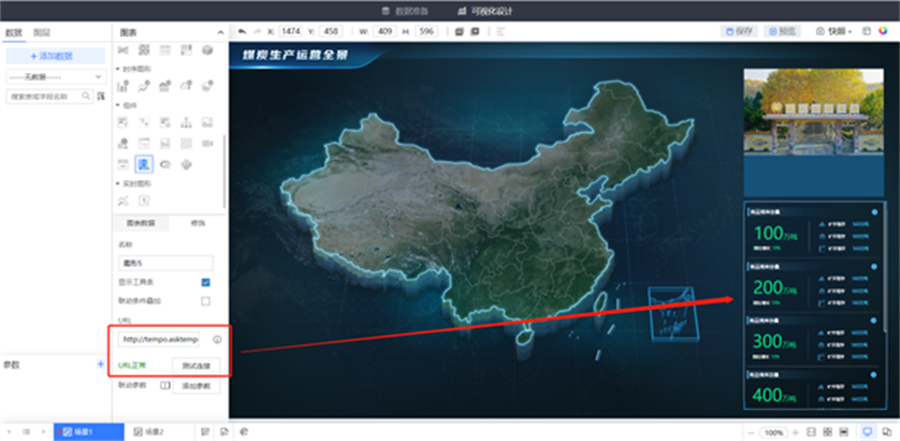Viewport: 900px width, 441px height.
Task: Enable the 联动条件叠加 checkbox
Action: point(206,300)
